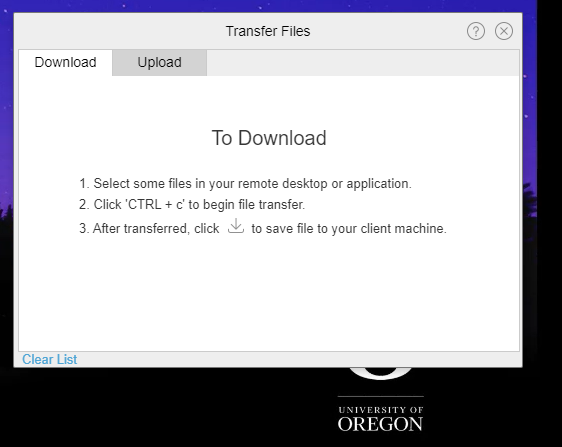Close the Transfer Files dialog
This screenshot has height=447, width=562.
click(504, 31)
